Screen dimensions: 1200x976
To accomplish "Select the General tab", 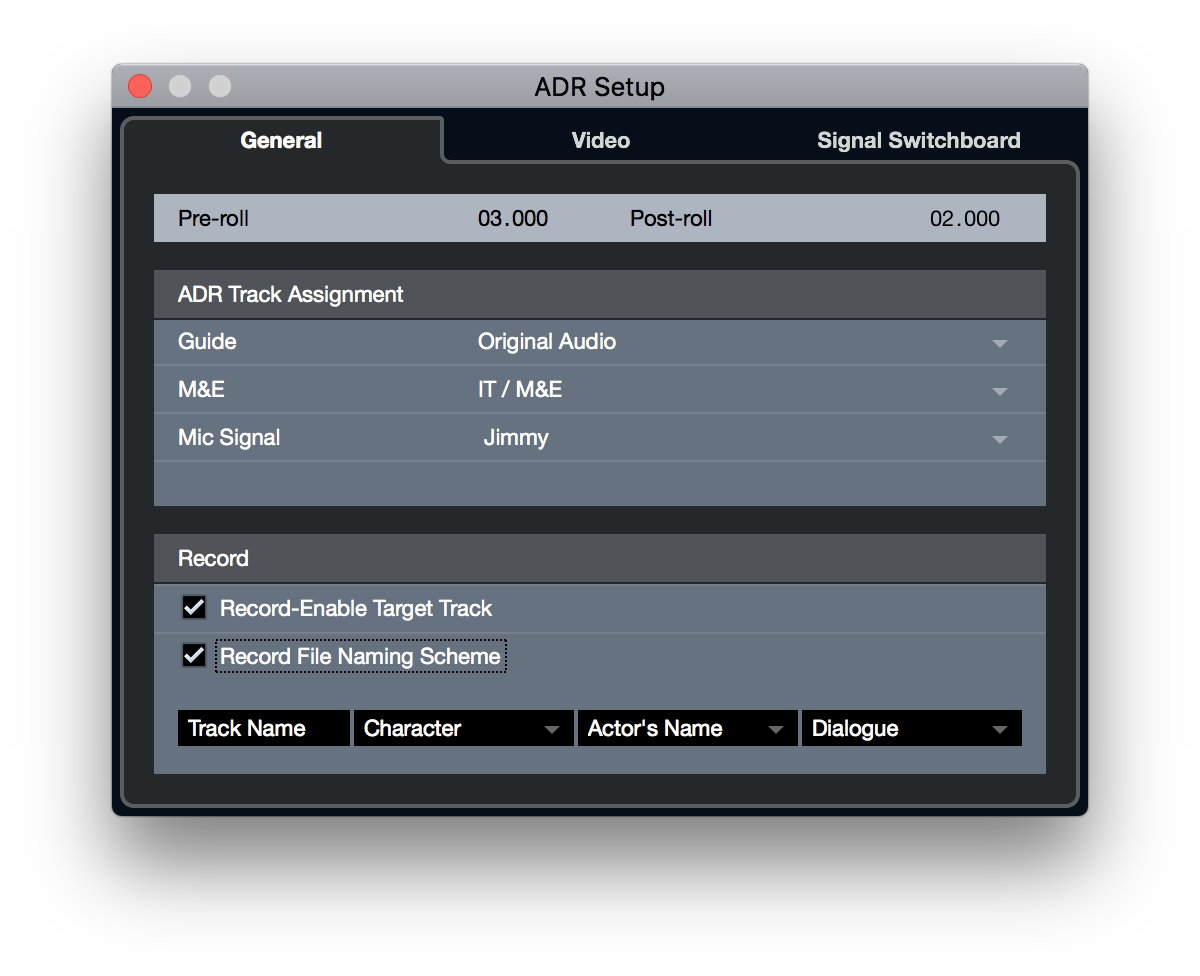I will pyautogui.click(x=281, y=140).
